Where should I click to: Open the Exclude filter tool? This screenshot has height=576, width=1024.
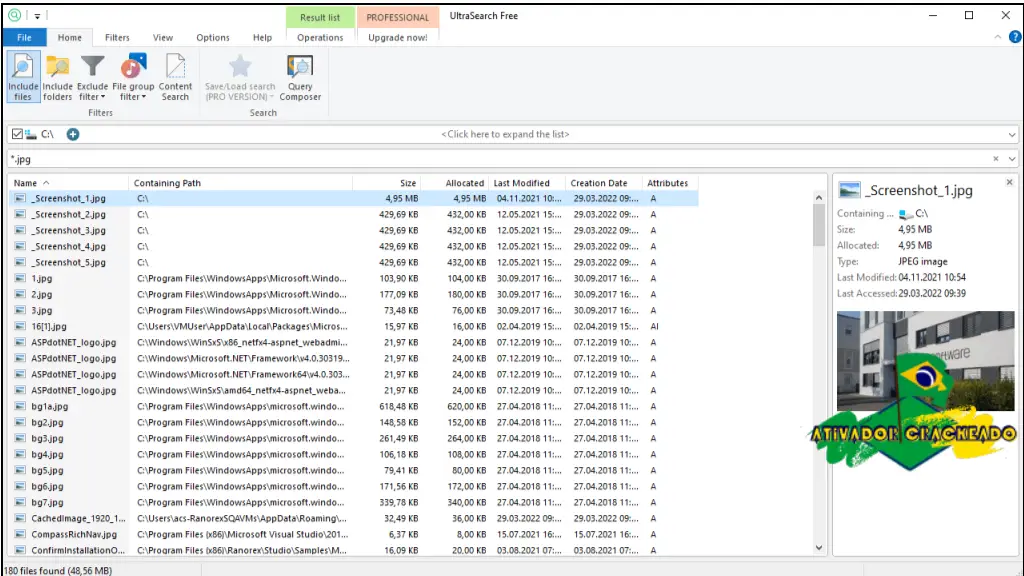pyautogui.click(x=92, y=77)
